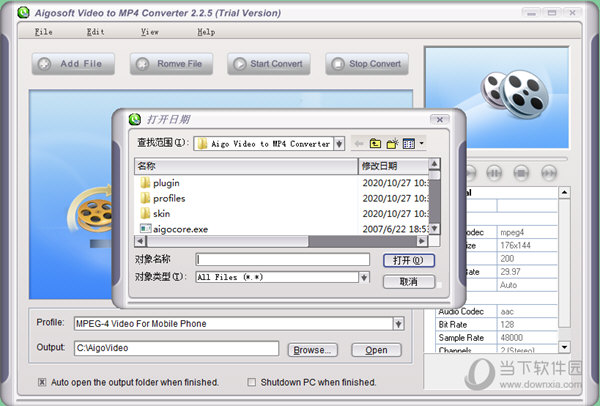Click the preview seek slider
600x406 pixels.
tap(517, 158)
